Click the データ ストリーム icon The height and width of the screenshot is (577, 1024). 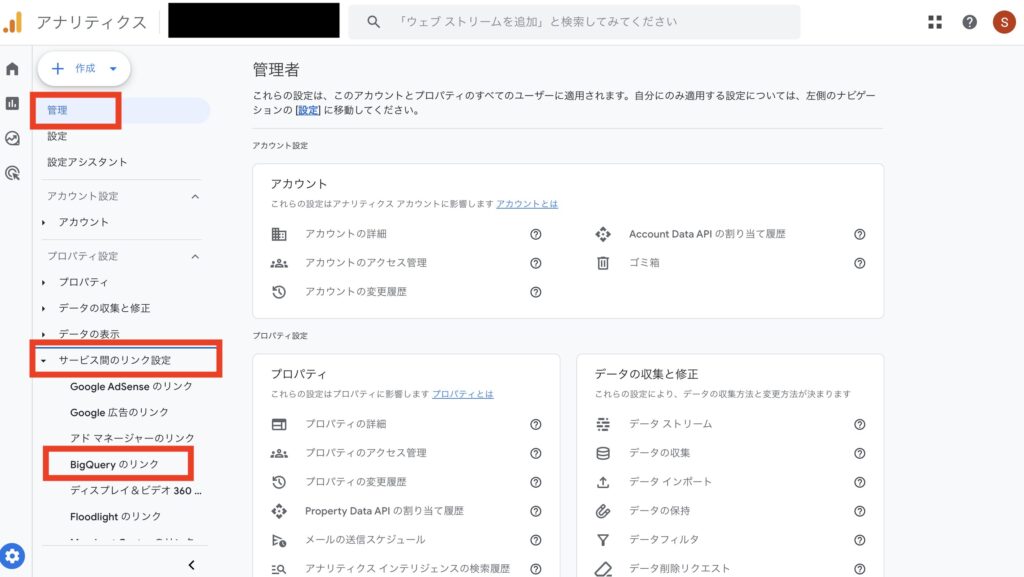pyautogui.click(x=603, y=424)
